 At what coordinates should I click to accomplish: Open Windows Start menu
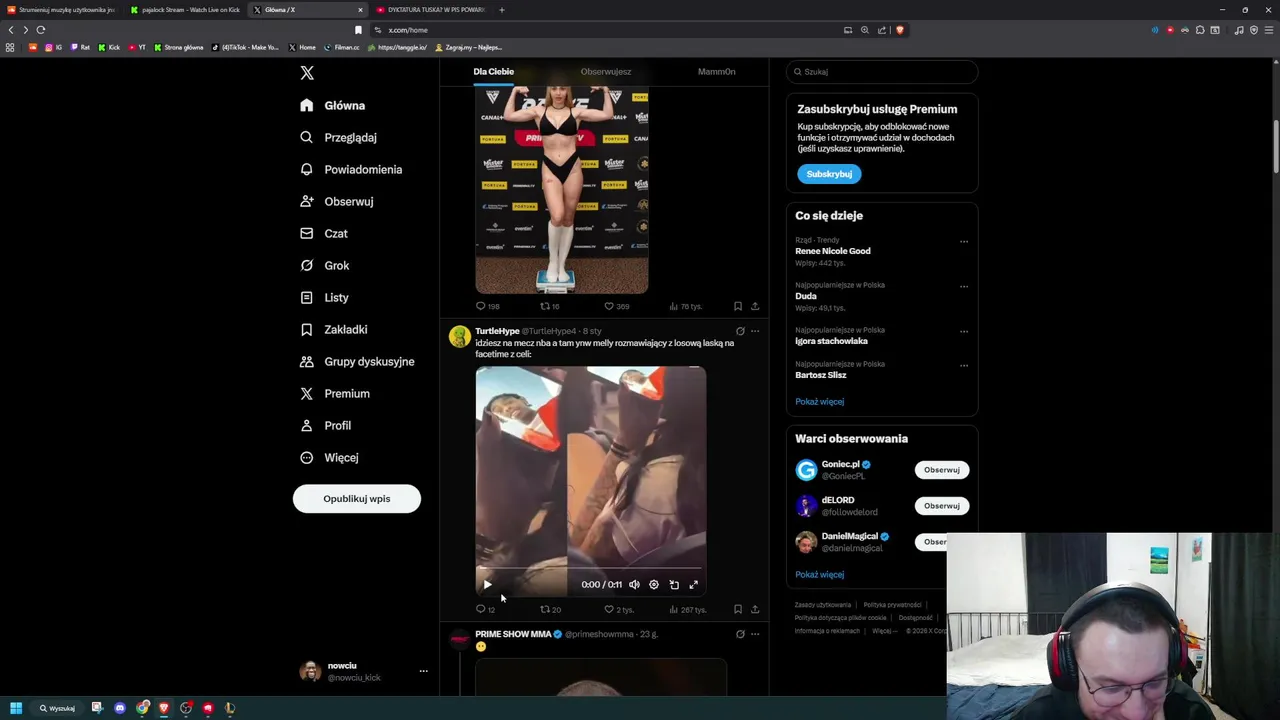click(16, 708)
